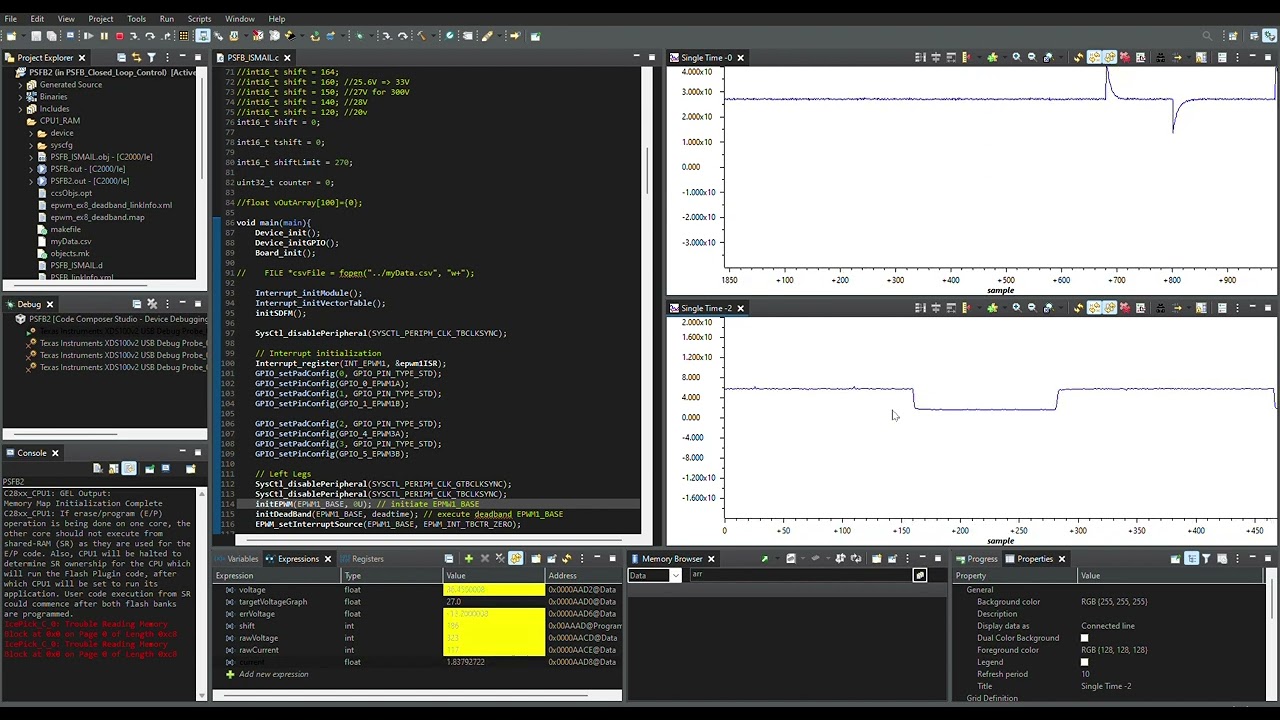
Task: Open the Scripts menu
Action: click(199, 19)
